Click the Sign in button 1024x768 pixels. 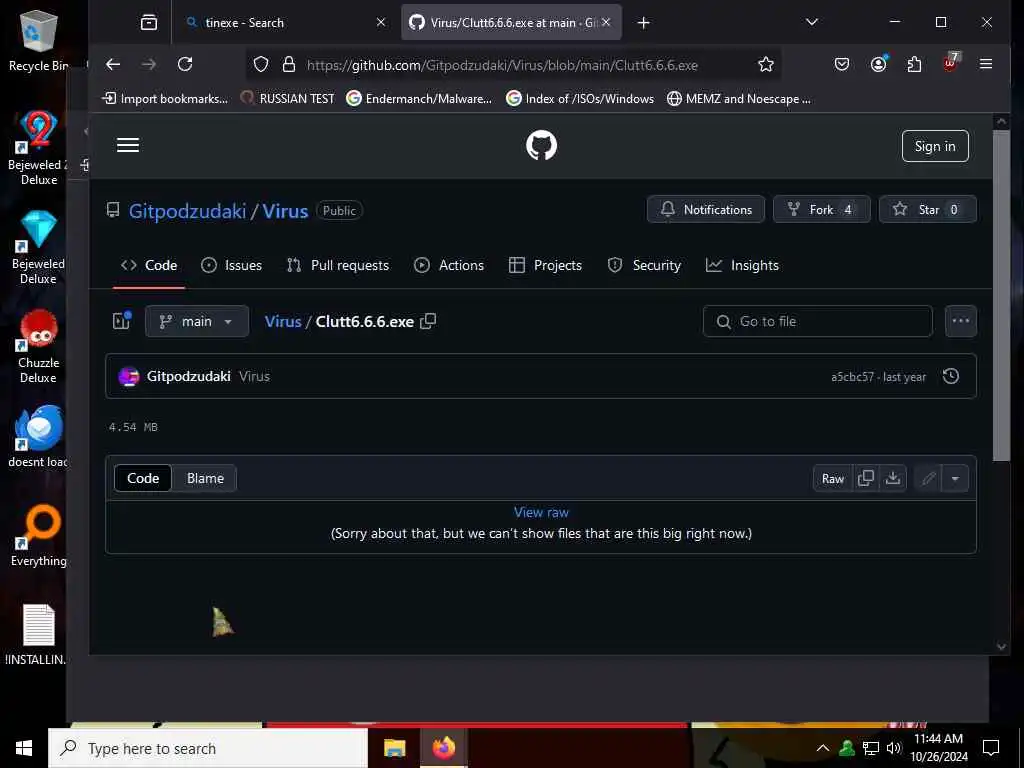[935, 146]
